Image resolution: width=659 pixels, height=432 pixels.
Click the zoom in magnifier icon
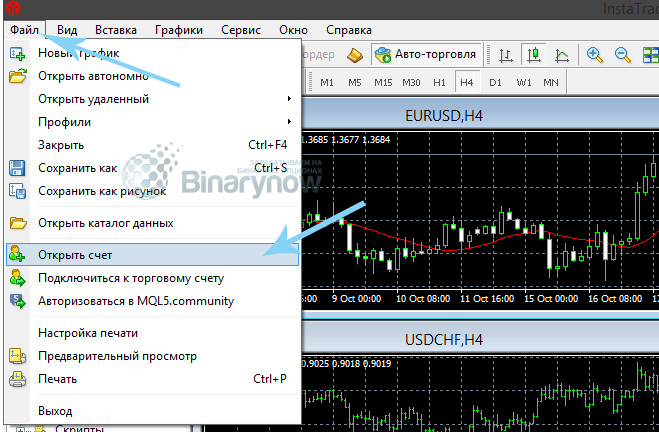595,55
